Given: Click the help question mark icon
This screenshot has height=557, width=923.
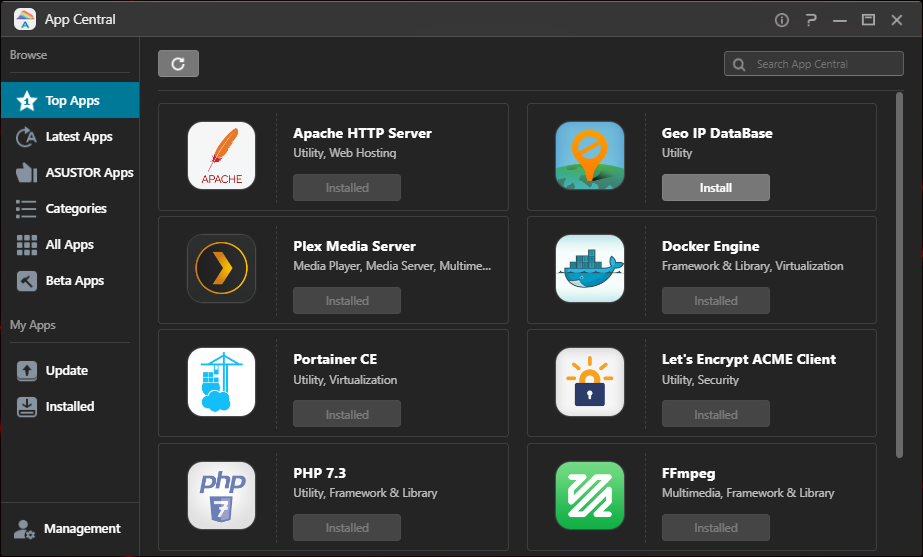Looking at the screenshot, I should (x=811, y=20).
